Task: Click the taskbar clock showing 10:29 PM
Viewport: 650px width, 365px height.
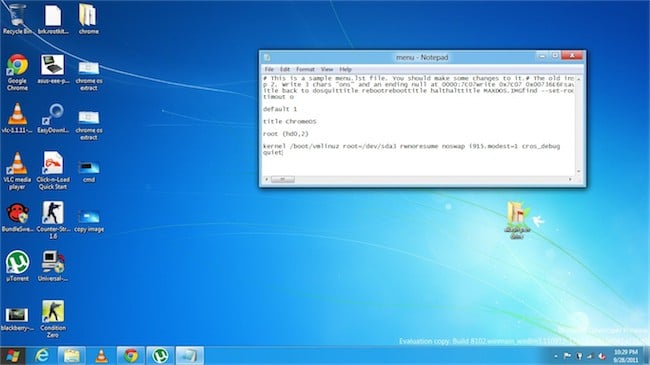Action: coord(626,356)
